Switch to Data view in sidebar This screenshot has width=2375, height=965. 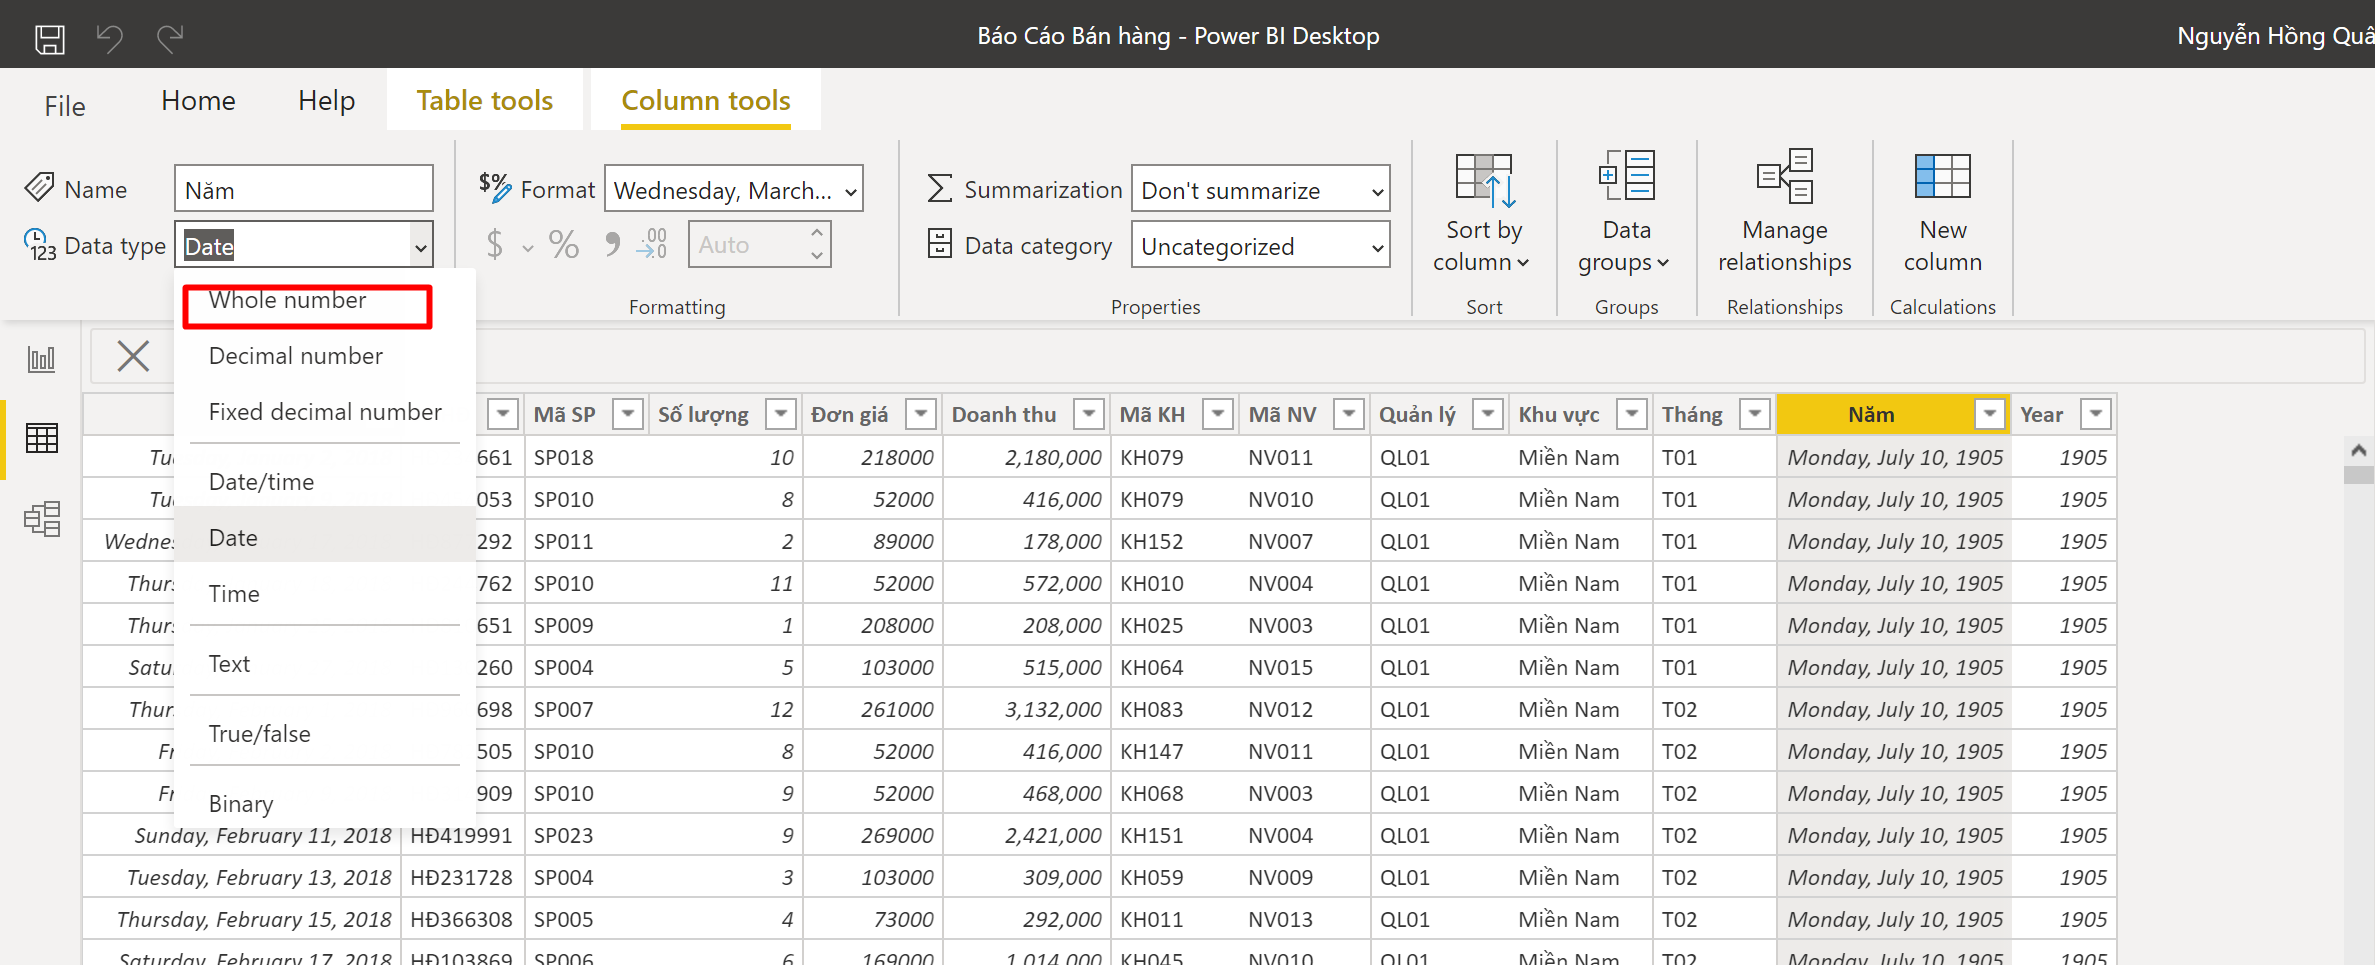[x=42, y=438]
